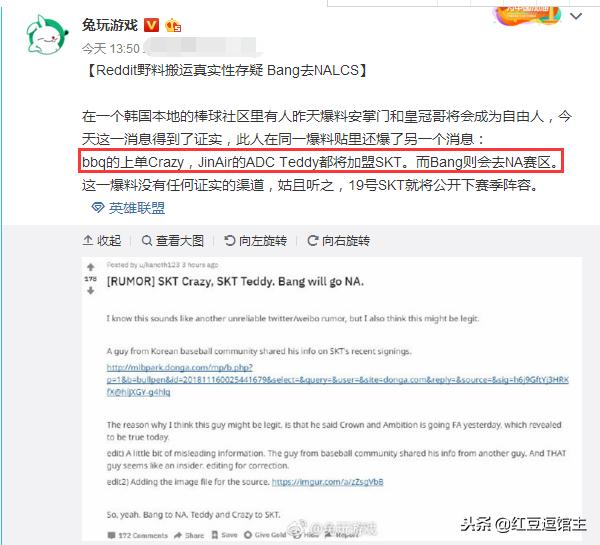Open the imgur.com source link
The height and width of the screenshot is (545, 600).
click(328, 482)
